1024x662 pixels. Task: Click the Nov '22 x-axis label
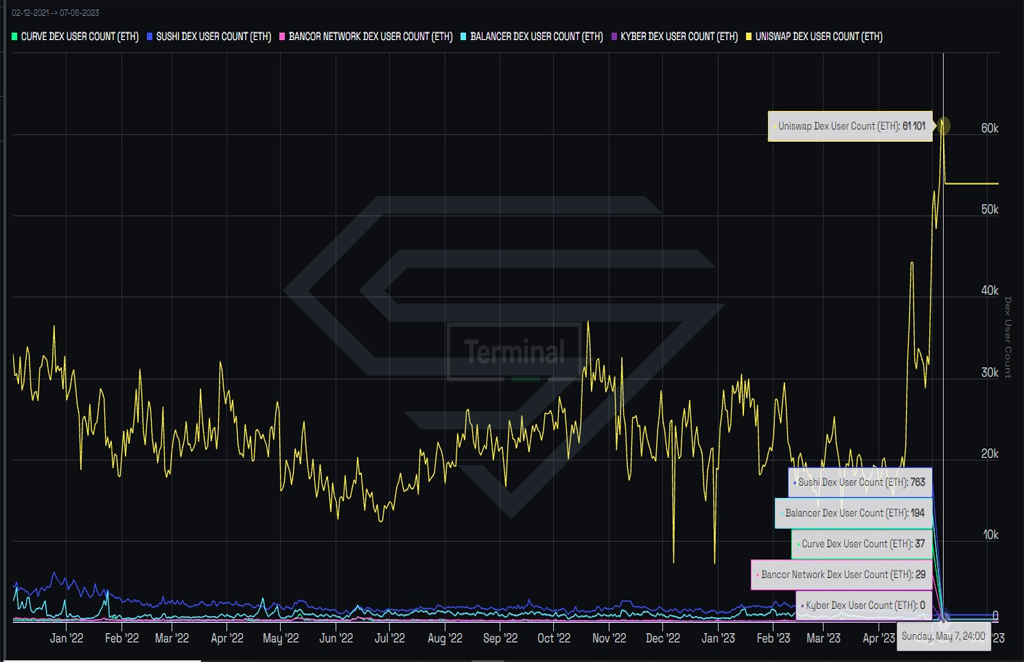pos(609,638)
